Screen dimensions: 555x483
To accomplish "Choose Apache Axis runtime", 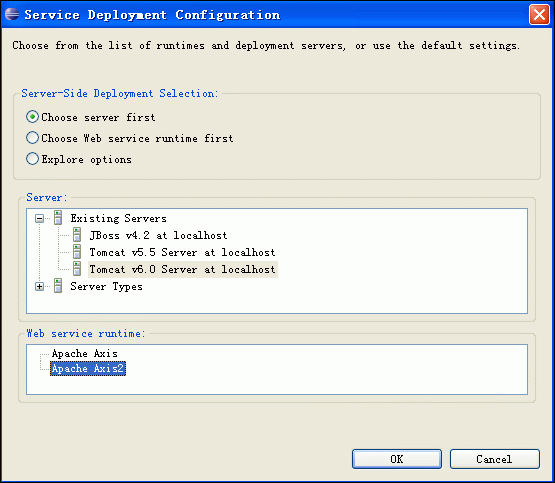I will tap(85, 353).
